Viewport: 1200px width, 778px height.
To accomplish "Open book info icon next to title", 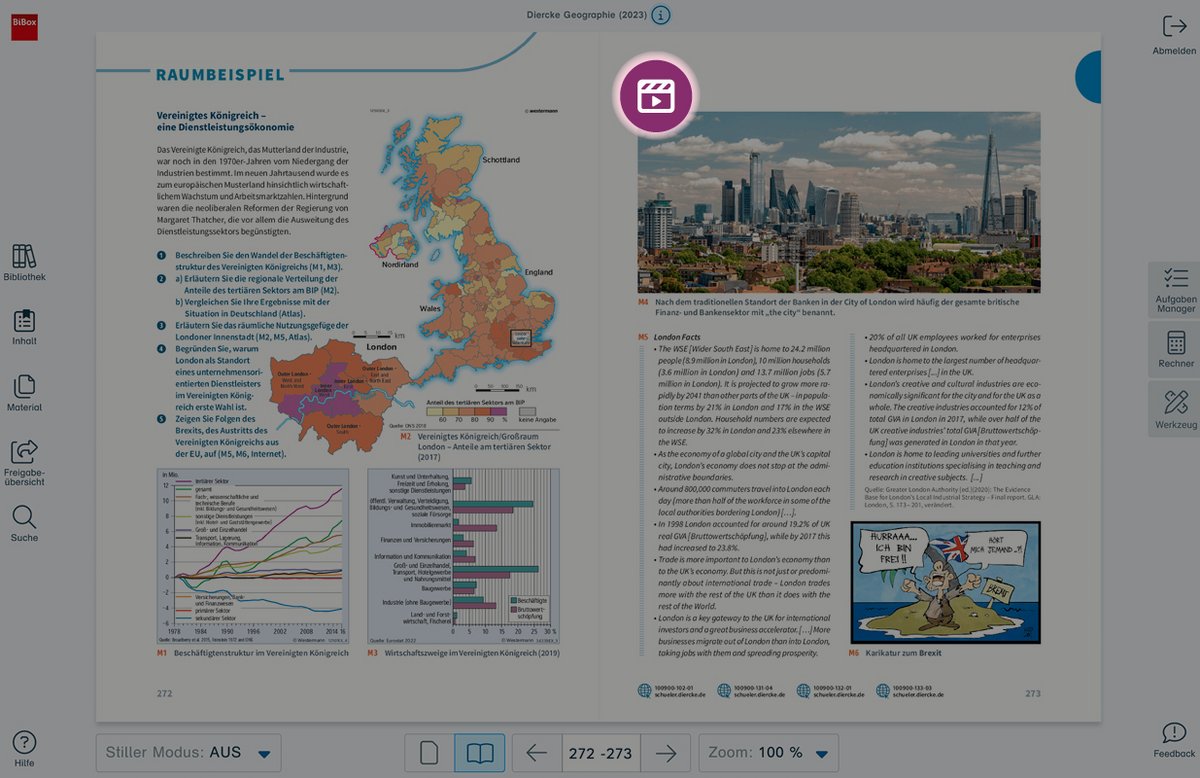I will pos(661,15).
